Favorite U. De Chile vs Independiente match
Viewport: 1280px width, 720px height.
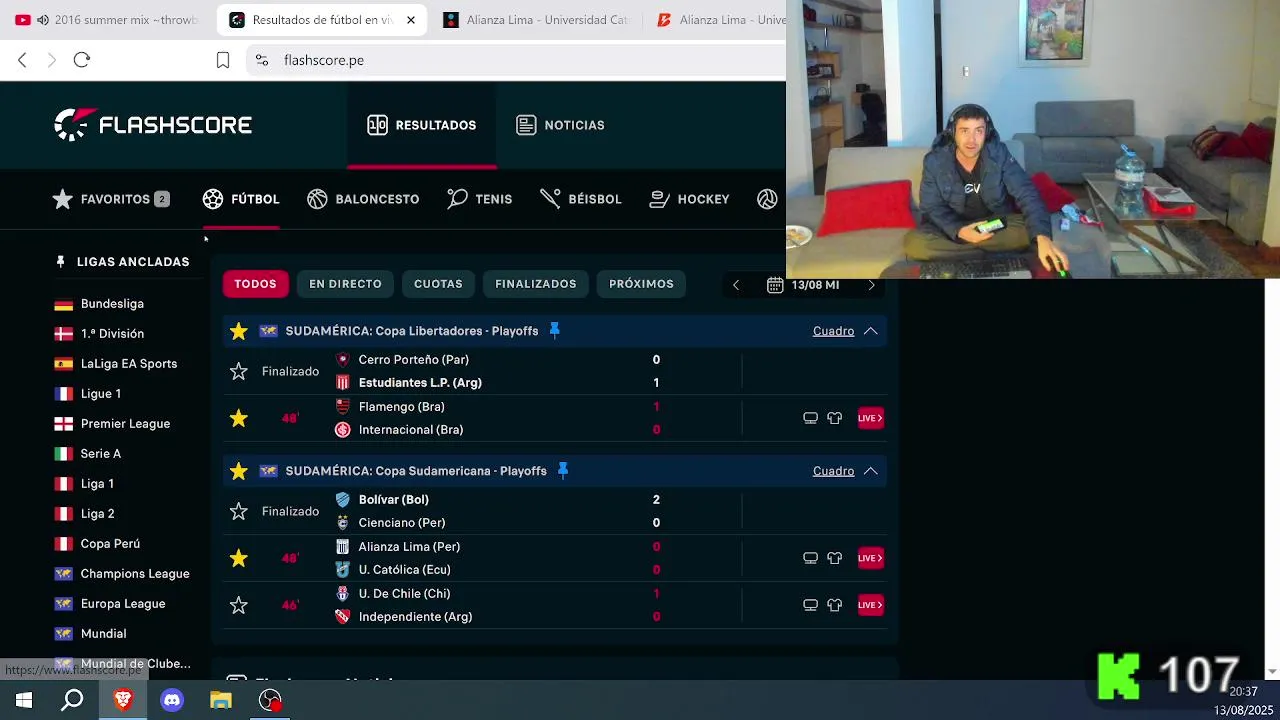(x=238, y=605)
